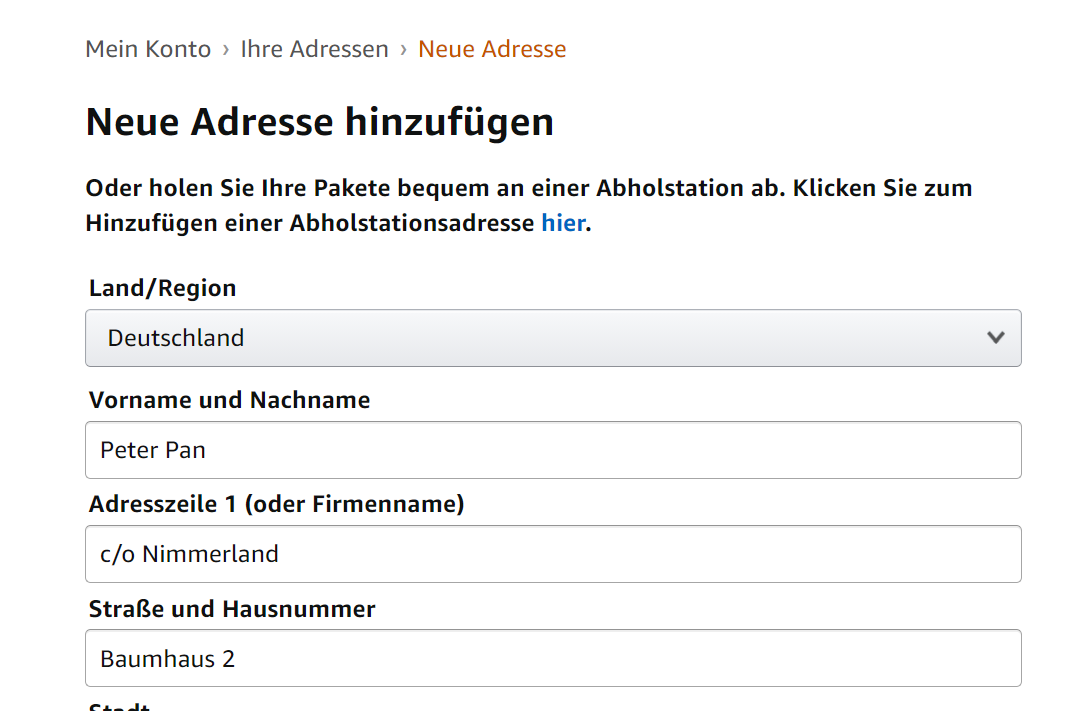
Task: Click the "Vorname und Nachname" label
Action: tap(229, 399)
